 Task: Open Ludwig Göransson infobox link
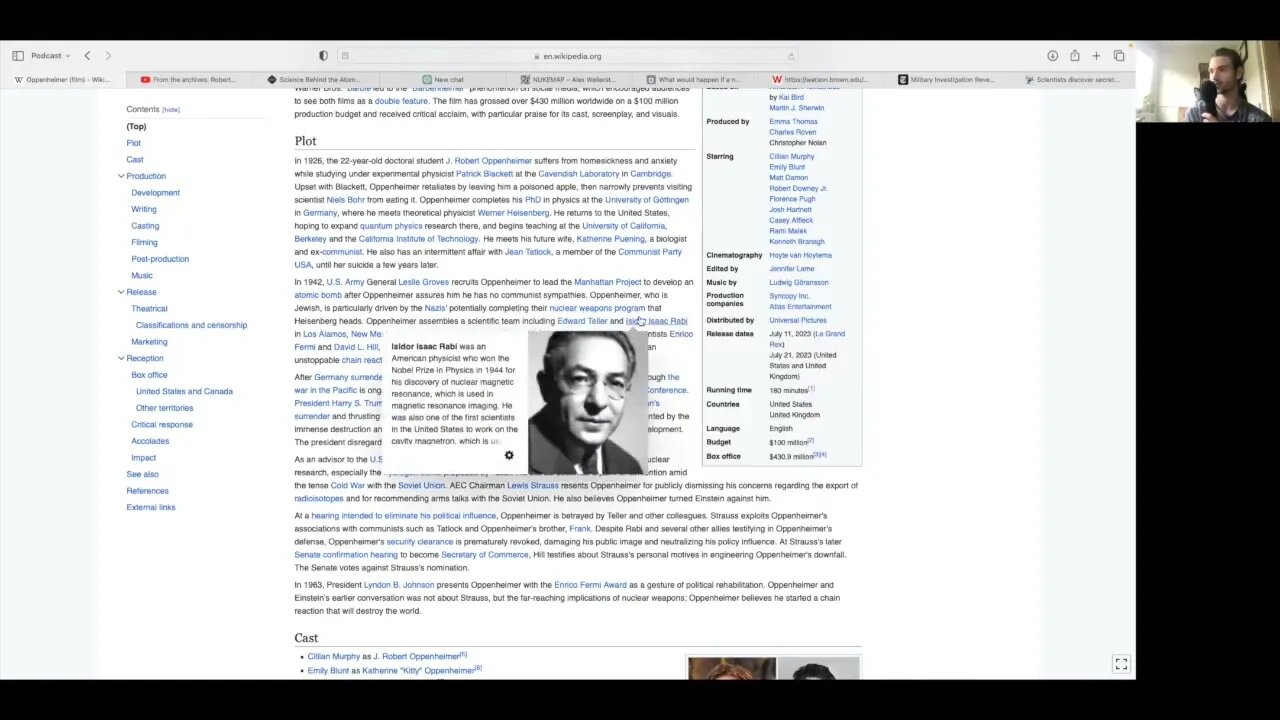click(x=799, y=282)
